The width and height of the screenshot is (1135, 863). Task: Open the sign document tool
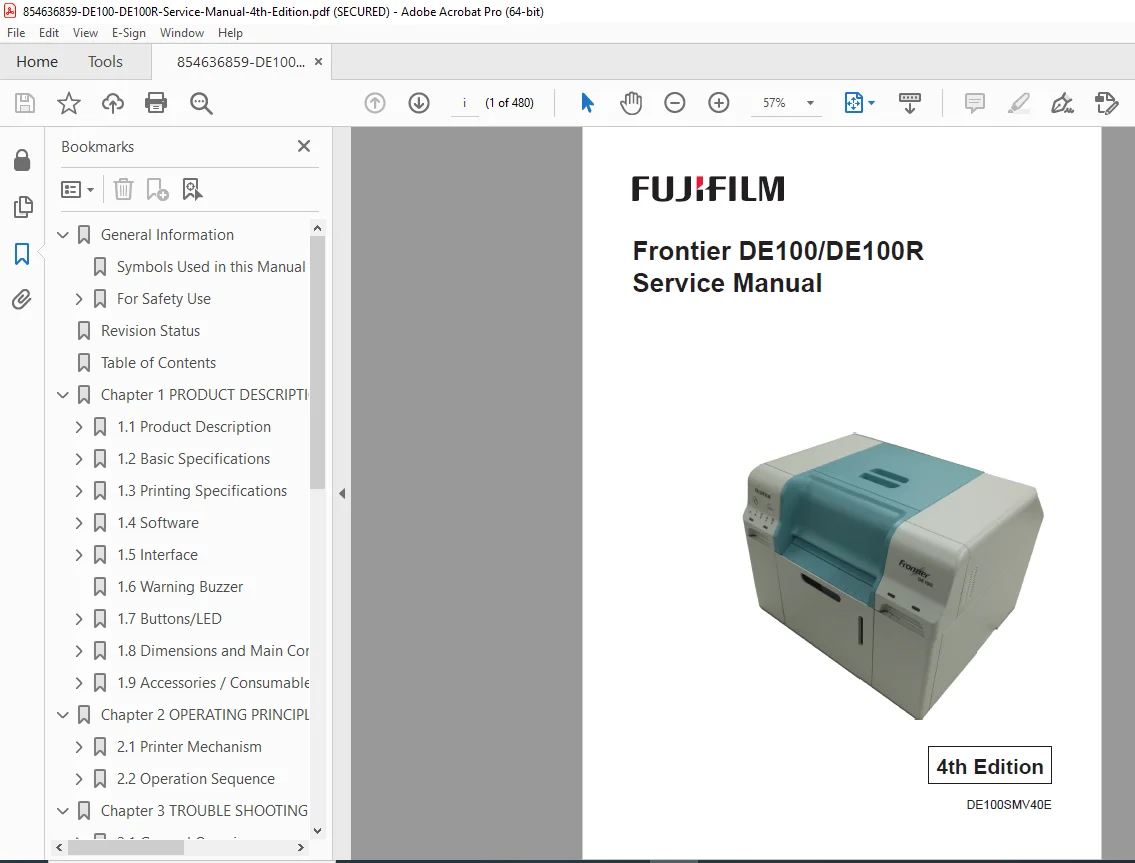coord(1063,103)
